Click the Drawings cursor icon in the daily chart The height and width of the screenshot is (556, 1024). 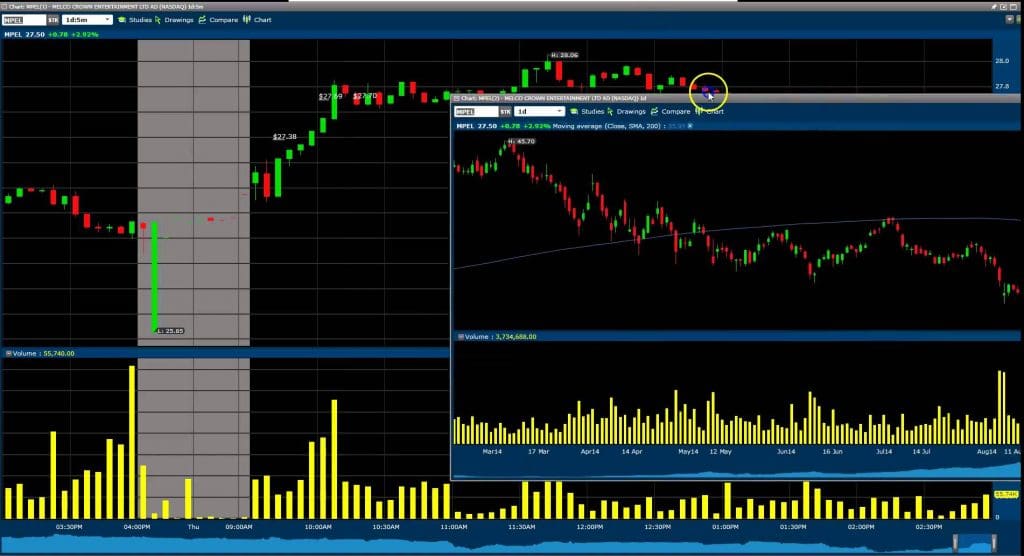tap(611, 111)
